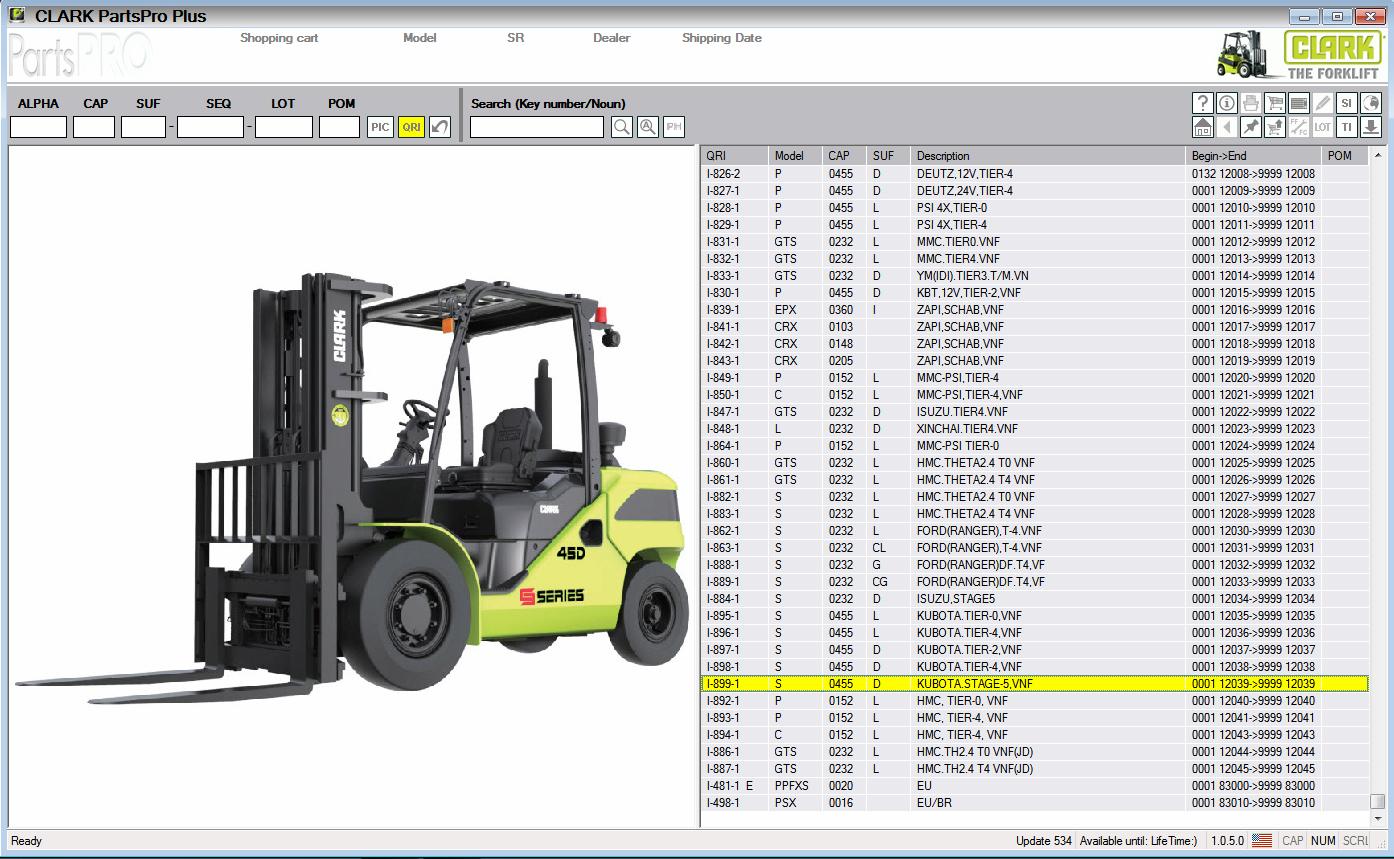
Task: Click the parts list view icon
Action: (1299, 103)
